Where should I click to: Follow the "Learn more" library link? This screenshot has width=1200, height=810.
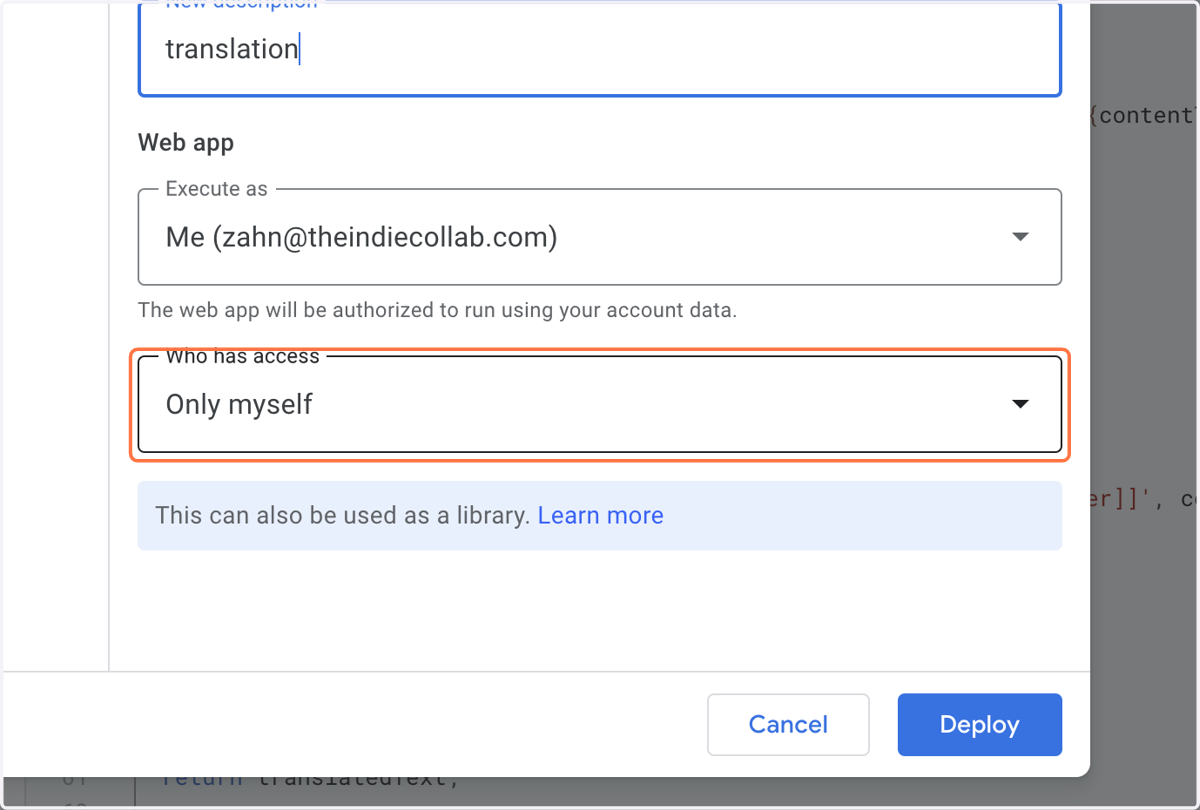click(600, 516)
